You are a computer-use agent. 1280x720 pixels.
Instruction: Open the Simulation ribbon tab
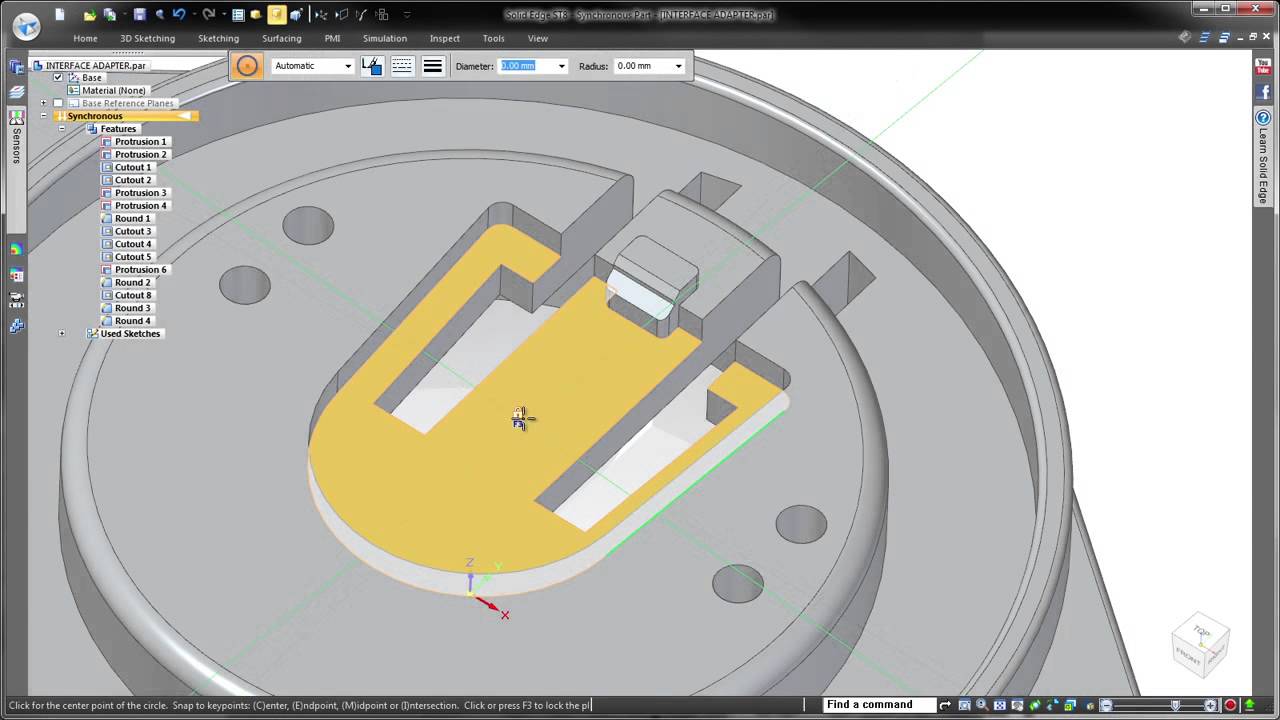(x=385, y=38)
